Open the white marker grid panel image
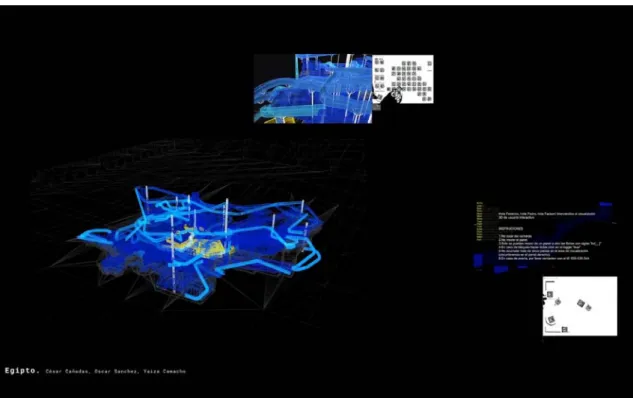Image resolution: width=633 pixels, height=398 pixels. pyautogui.click(x=403, y=79)
